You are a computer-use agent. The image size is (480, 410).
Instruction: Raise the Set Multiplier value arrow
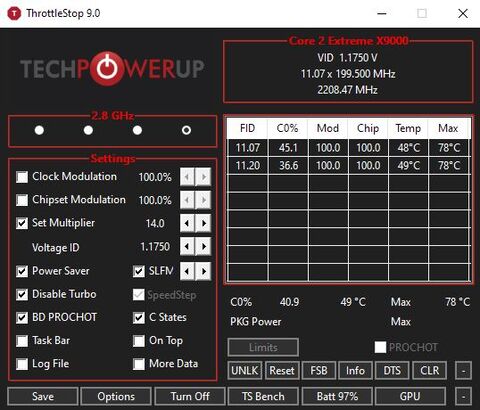(x=203, y=223)
